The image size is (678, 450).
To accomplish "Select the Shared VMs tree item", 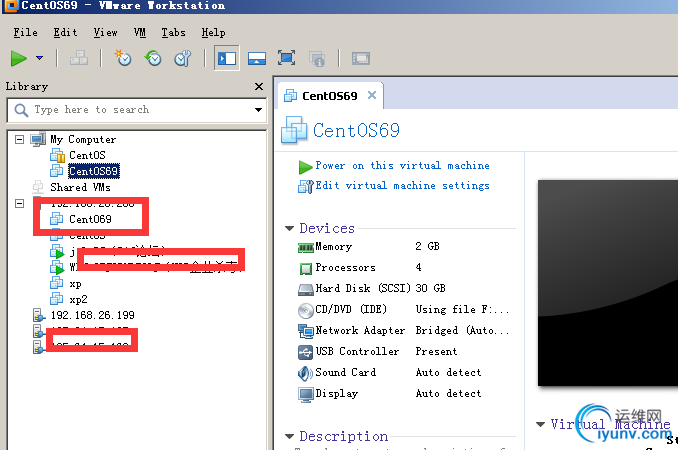I will (80, 187).
